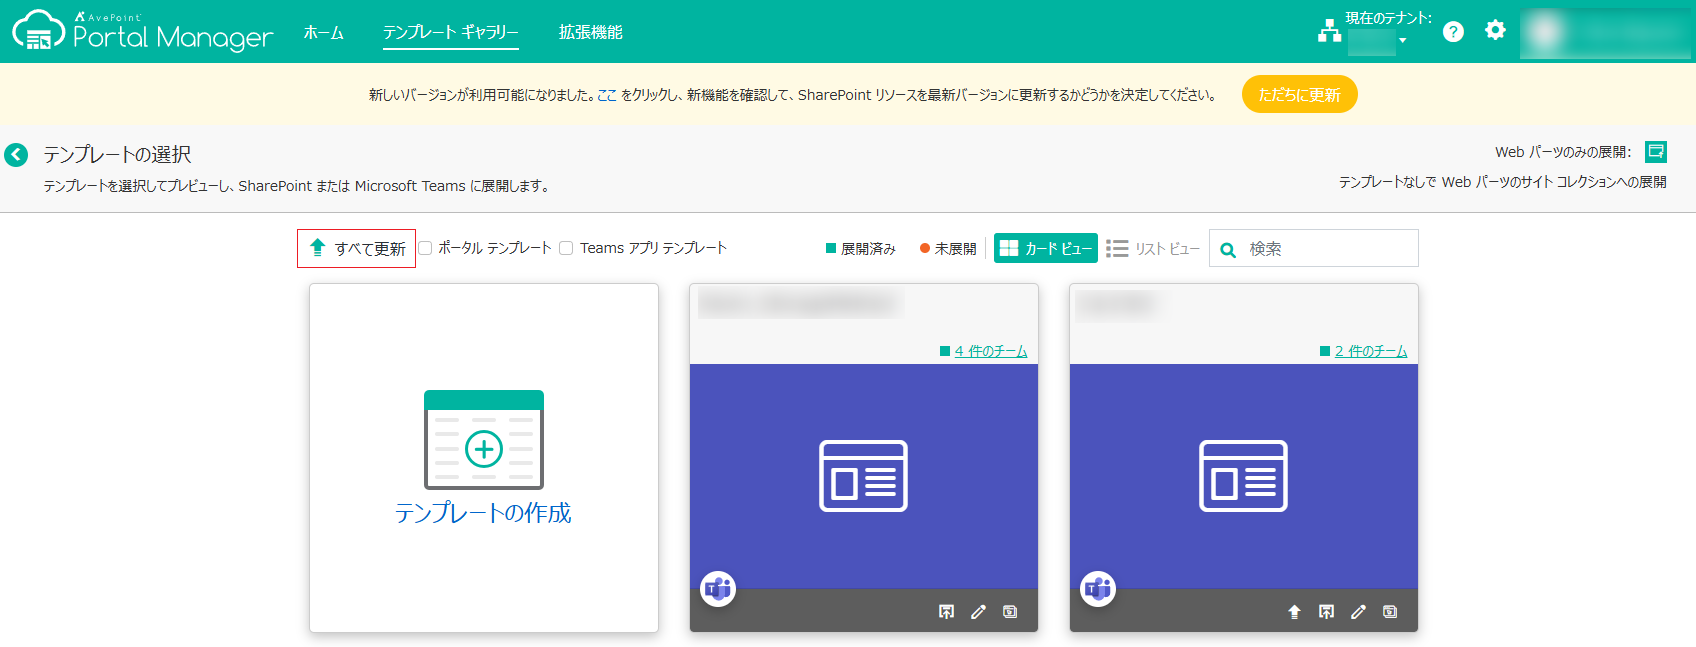Viewport: 1696px width, 647px height.
Task: Click the search magnifier icon
Action: coord(1228,250)
